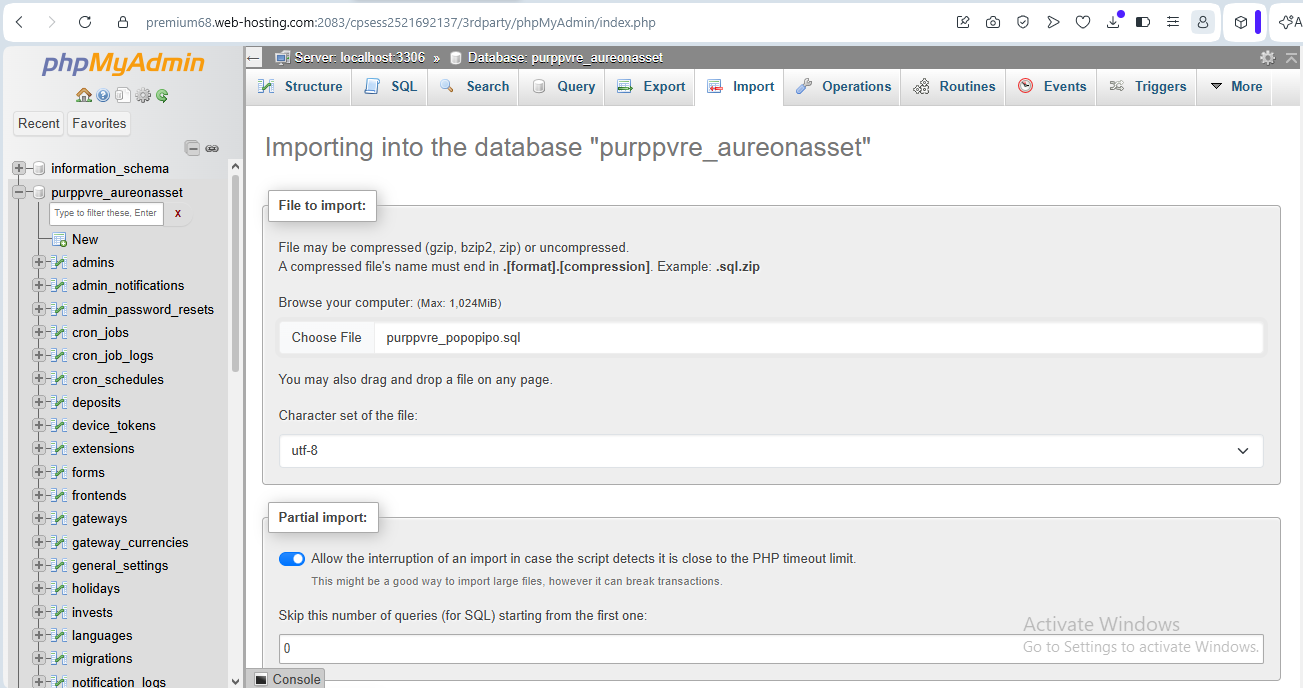The height and width of the screenshot is (688, 1303).
Task: Open the migrations table
Action: tap(102, 658)
